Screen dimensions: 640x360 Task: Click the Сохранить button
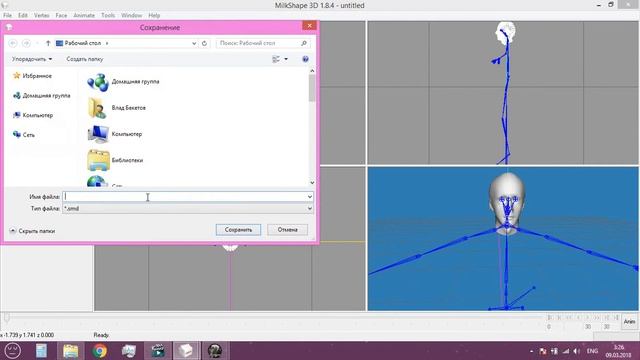(238, 230)
